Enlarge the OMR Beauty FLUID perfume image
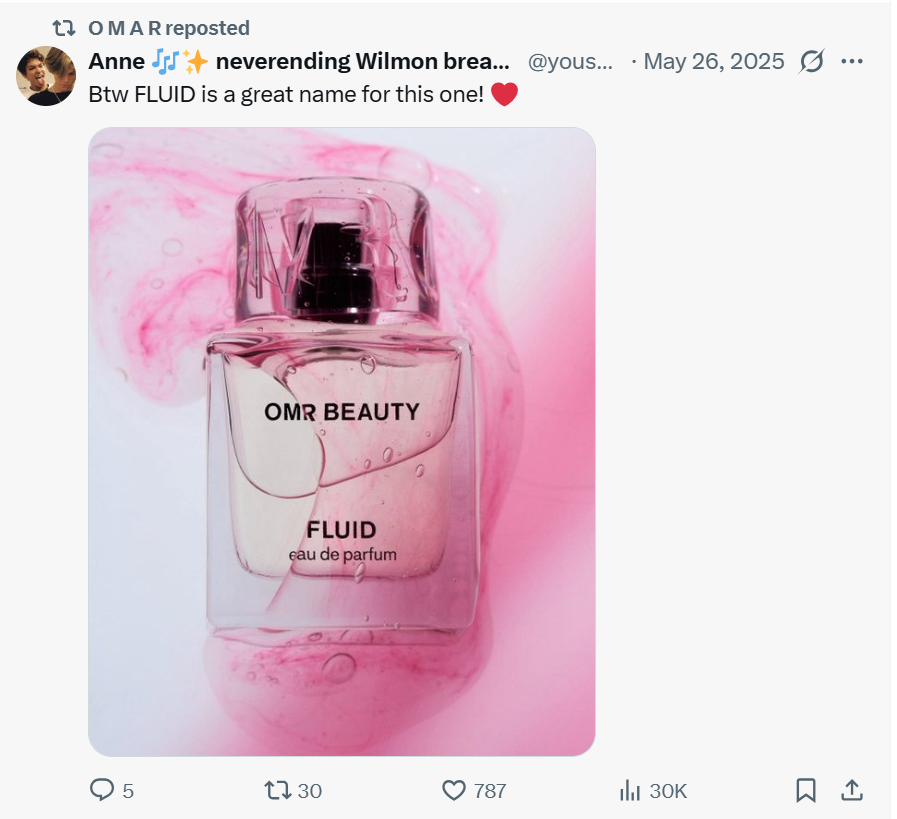This screenshot has width=897, height=819. [342, 441]
